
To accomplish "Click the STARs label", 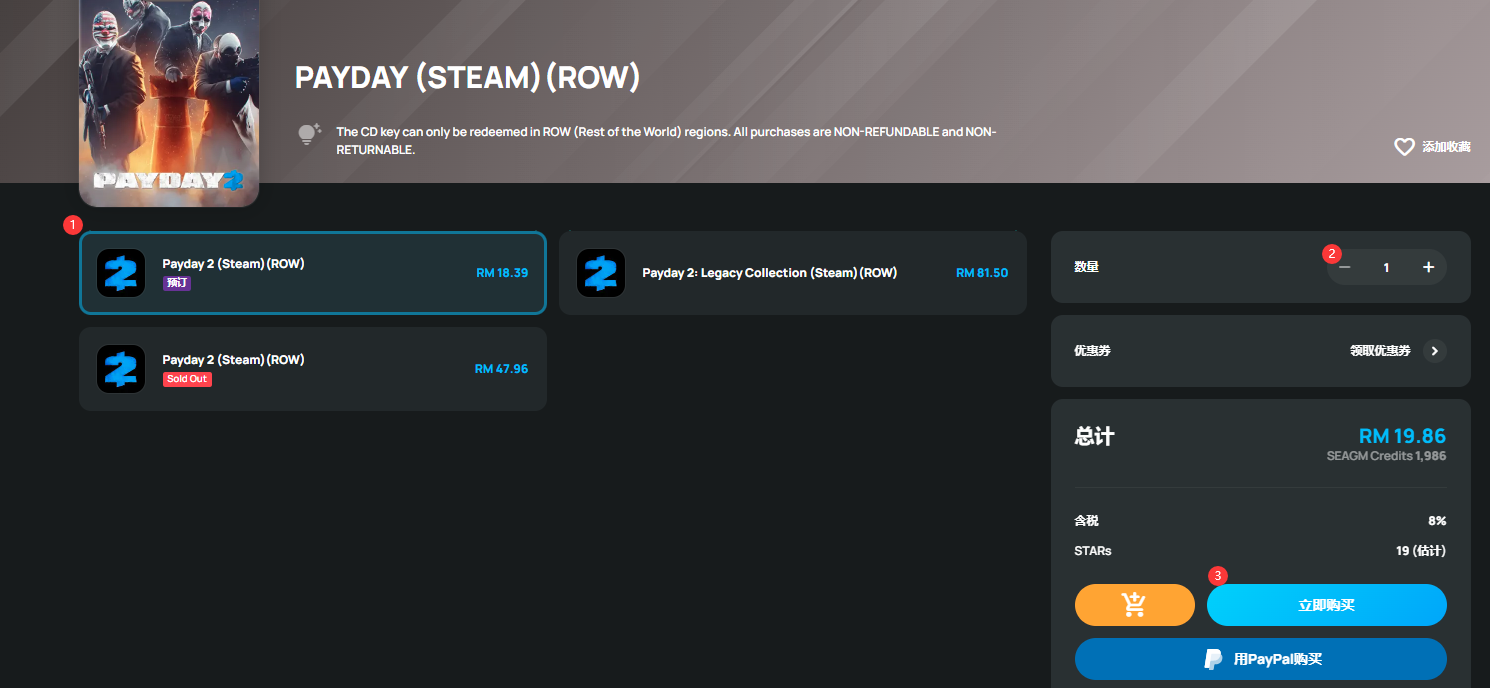I will tap(1093, 551).
